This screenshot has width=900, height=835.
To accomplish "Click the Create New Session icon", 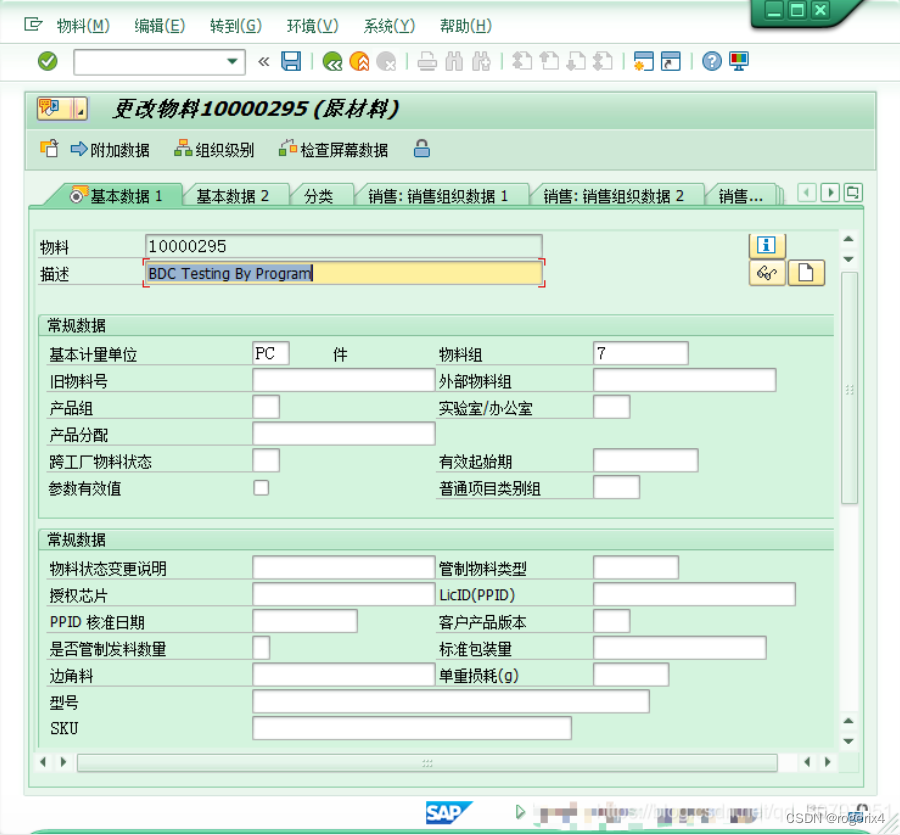I will (643, 61).
